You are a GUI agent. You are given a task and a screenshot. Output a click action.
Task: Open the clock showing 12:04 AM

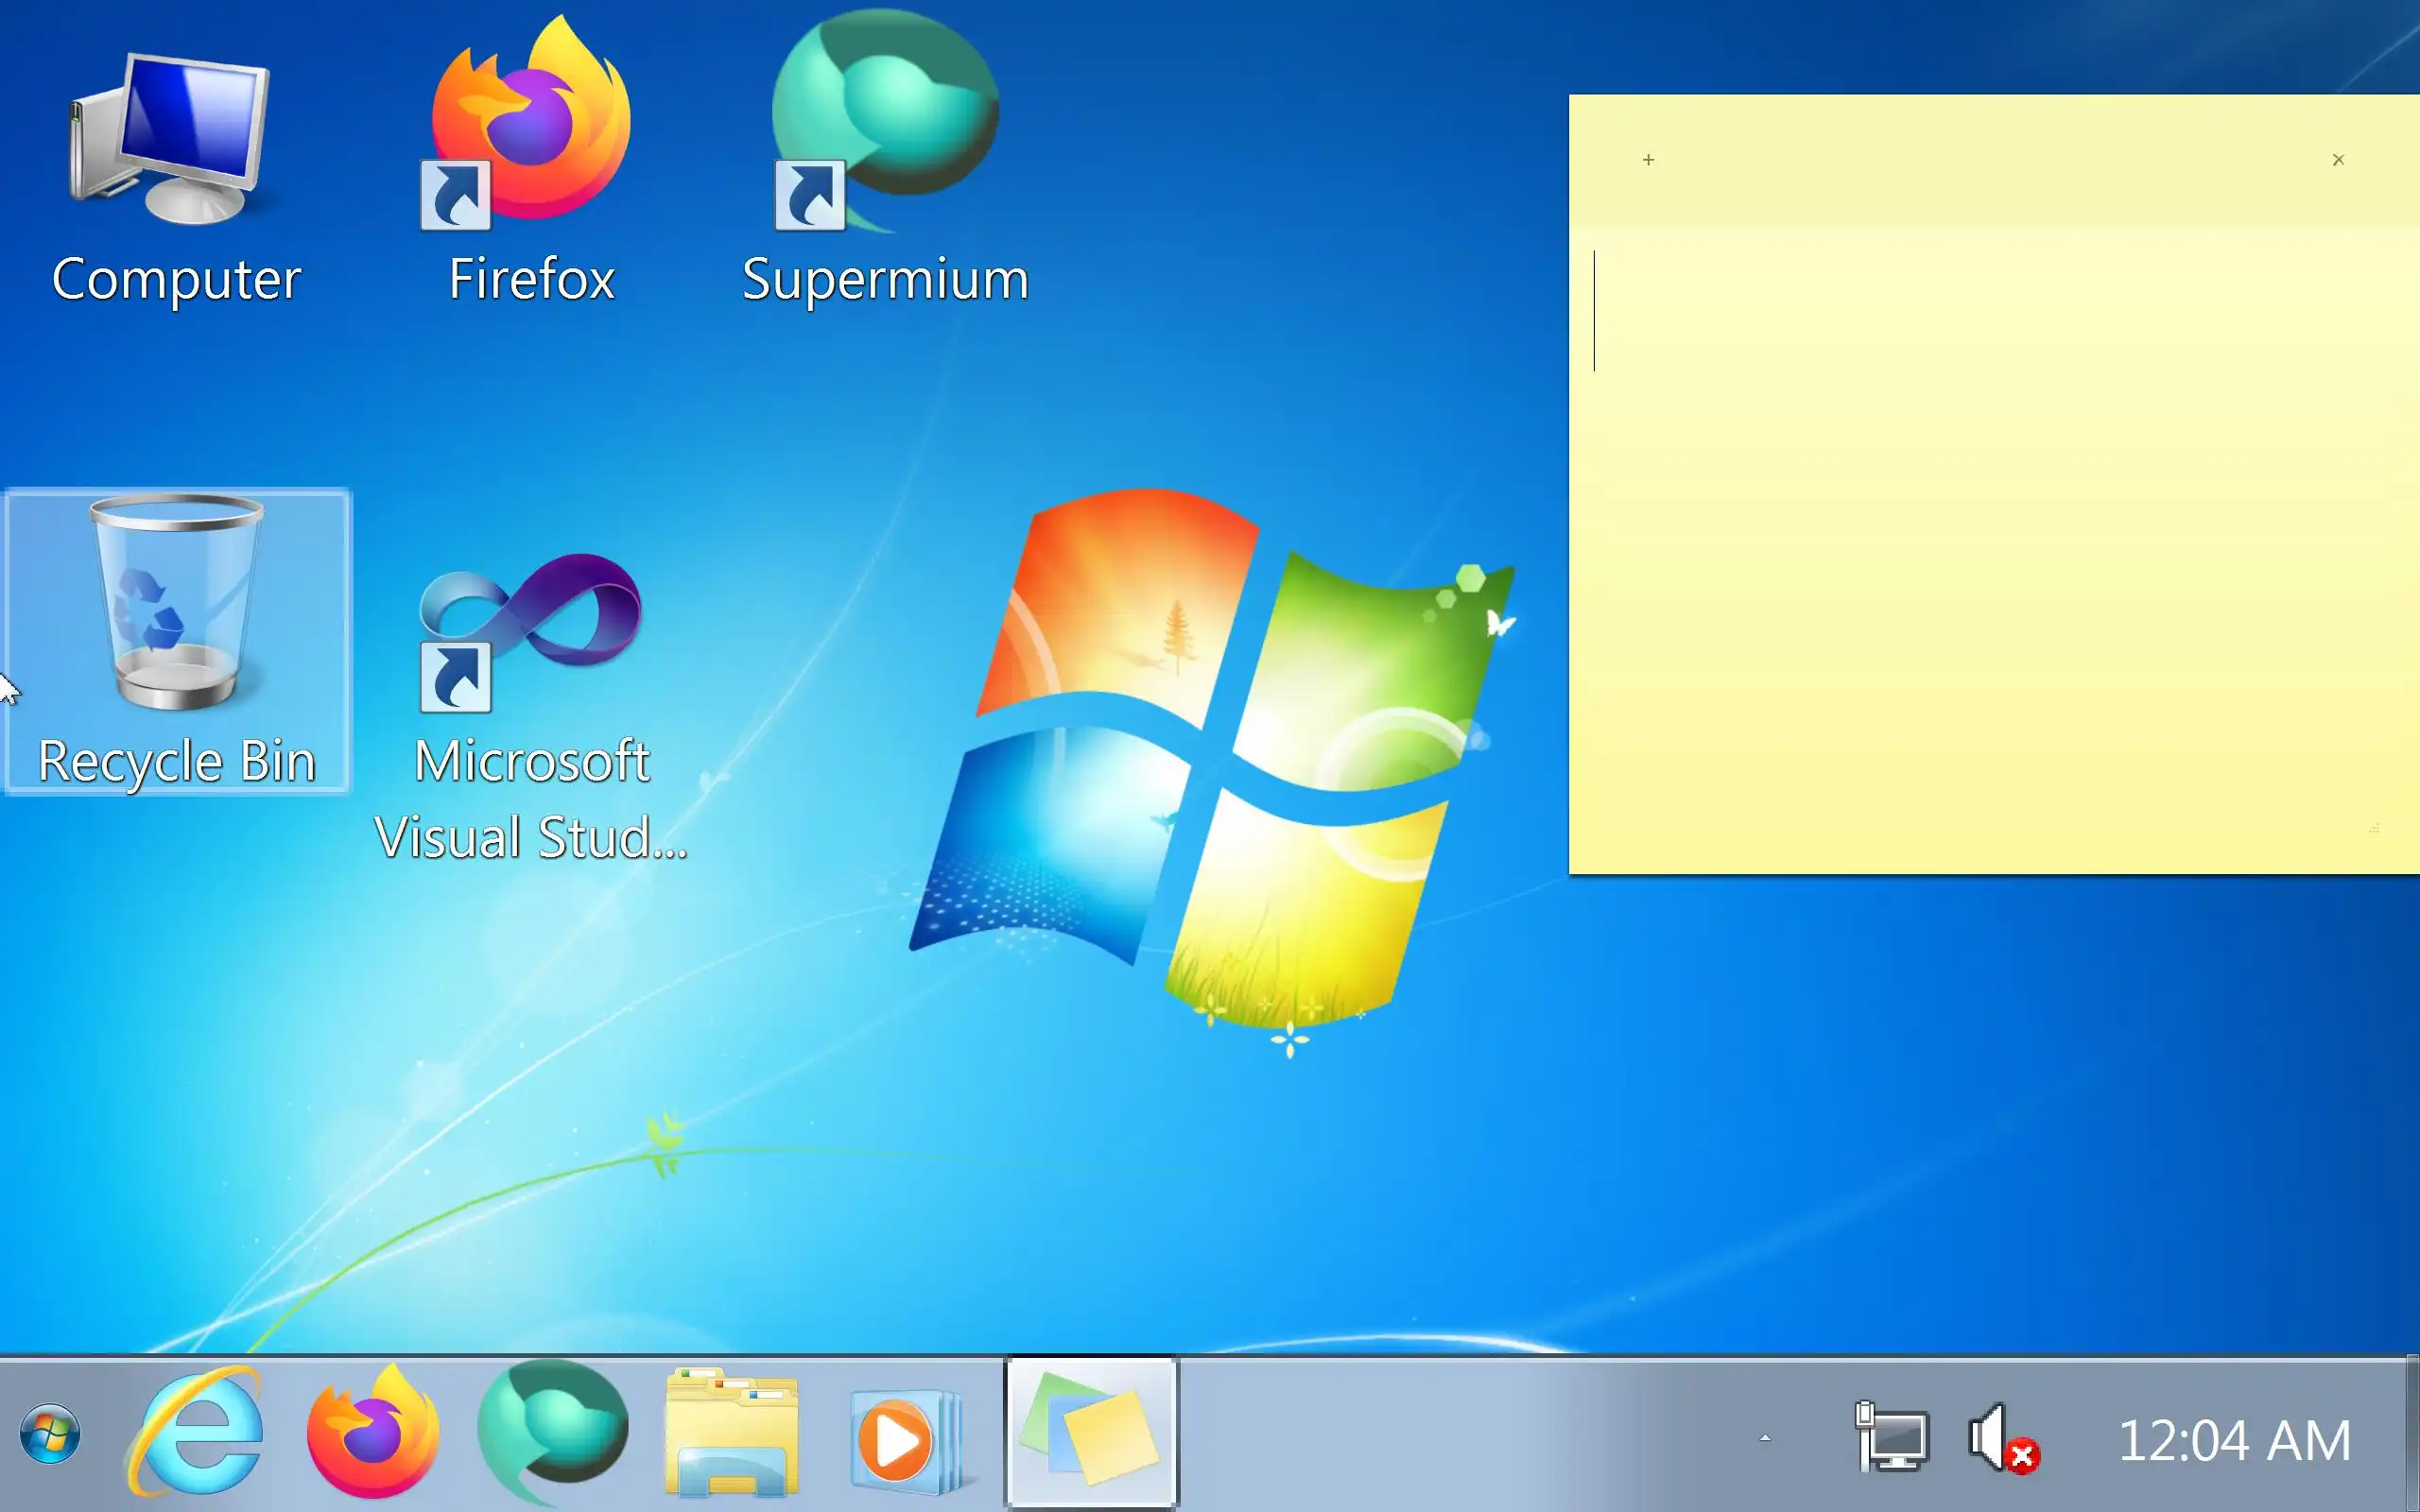coord(2234,1440)
